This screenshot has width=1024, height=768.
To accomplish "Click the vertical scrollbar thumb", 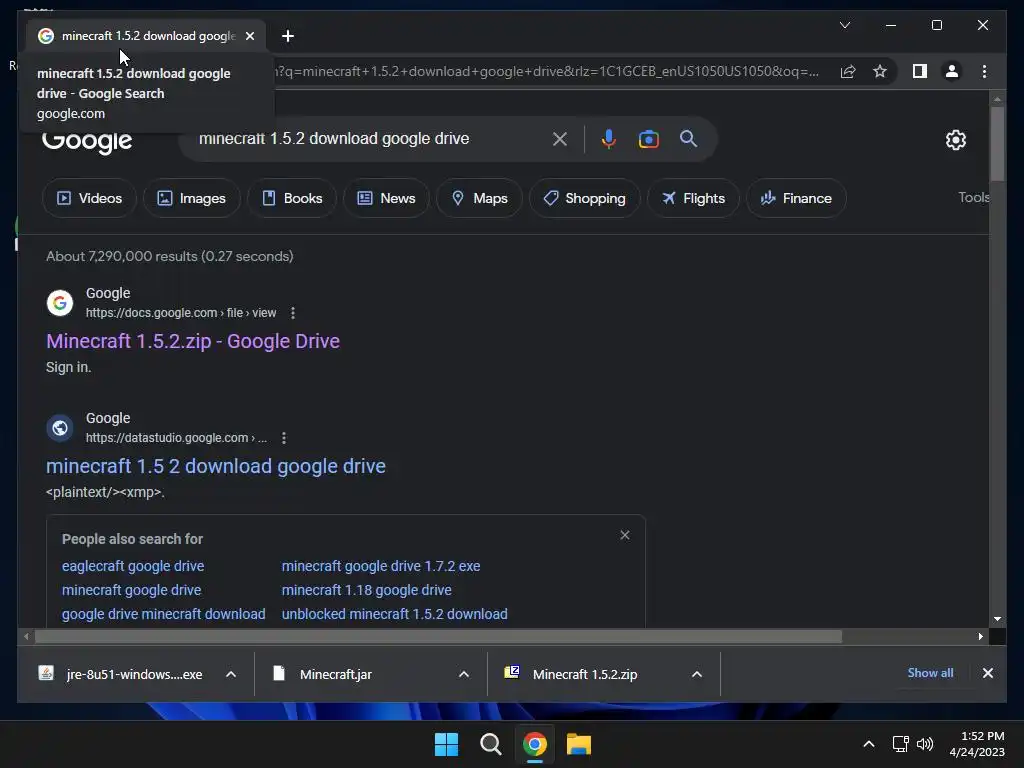I will coord(997,144).
